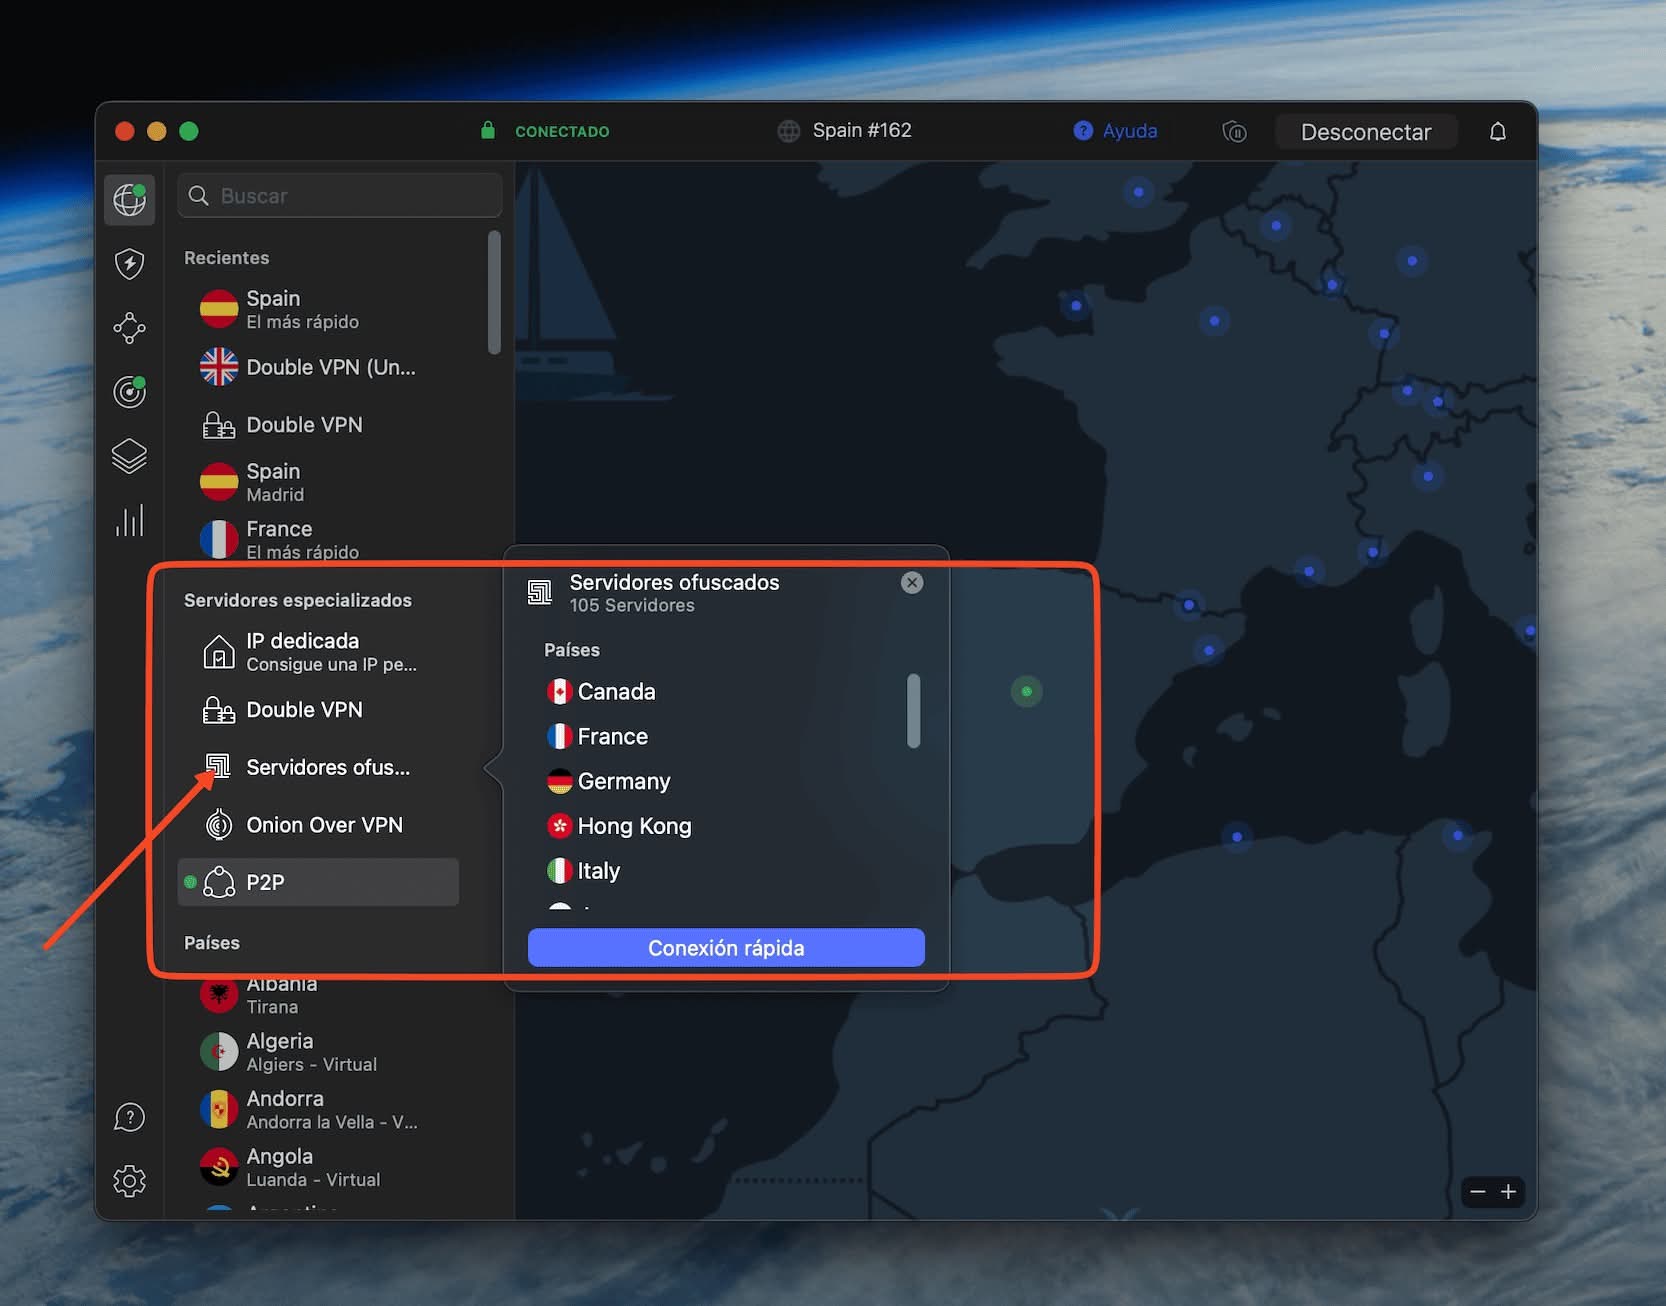Zoom out the map with minus button

1478,1191
